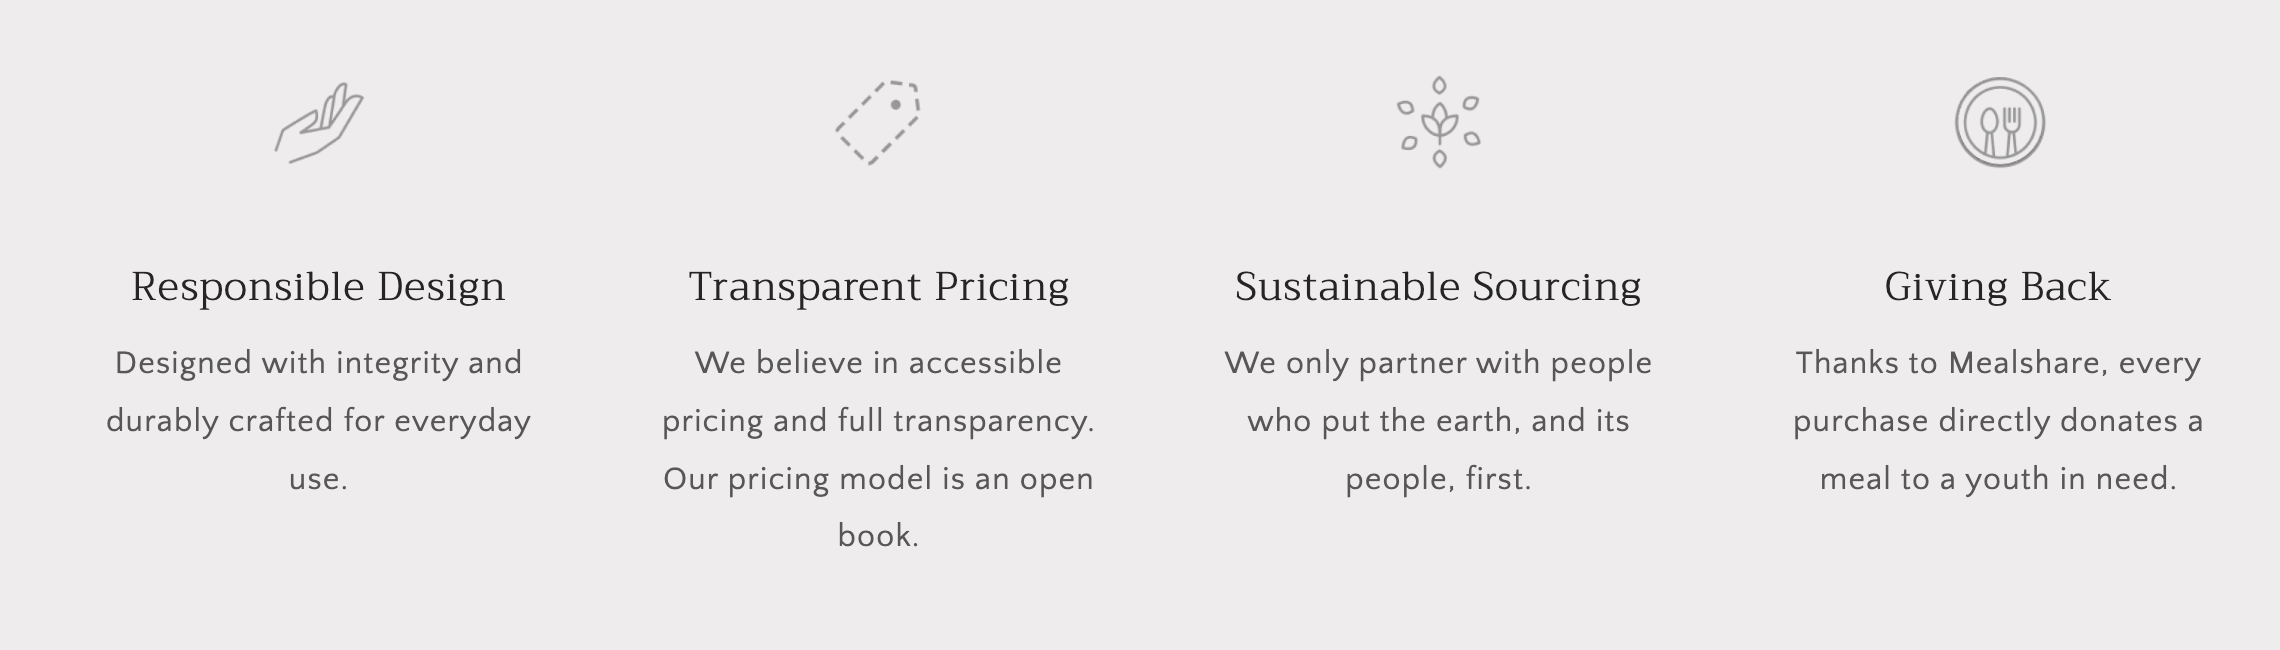
Task: Click the line "who put the earth, and its"
Action: tap(1438, 421)
